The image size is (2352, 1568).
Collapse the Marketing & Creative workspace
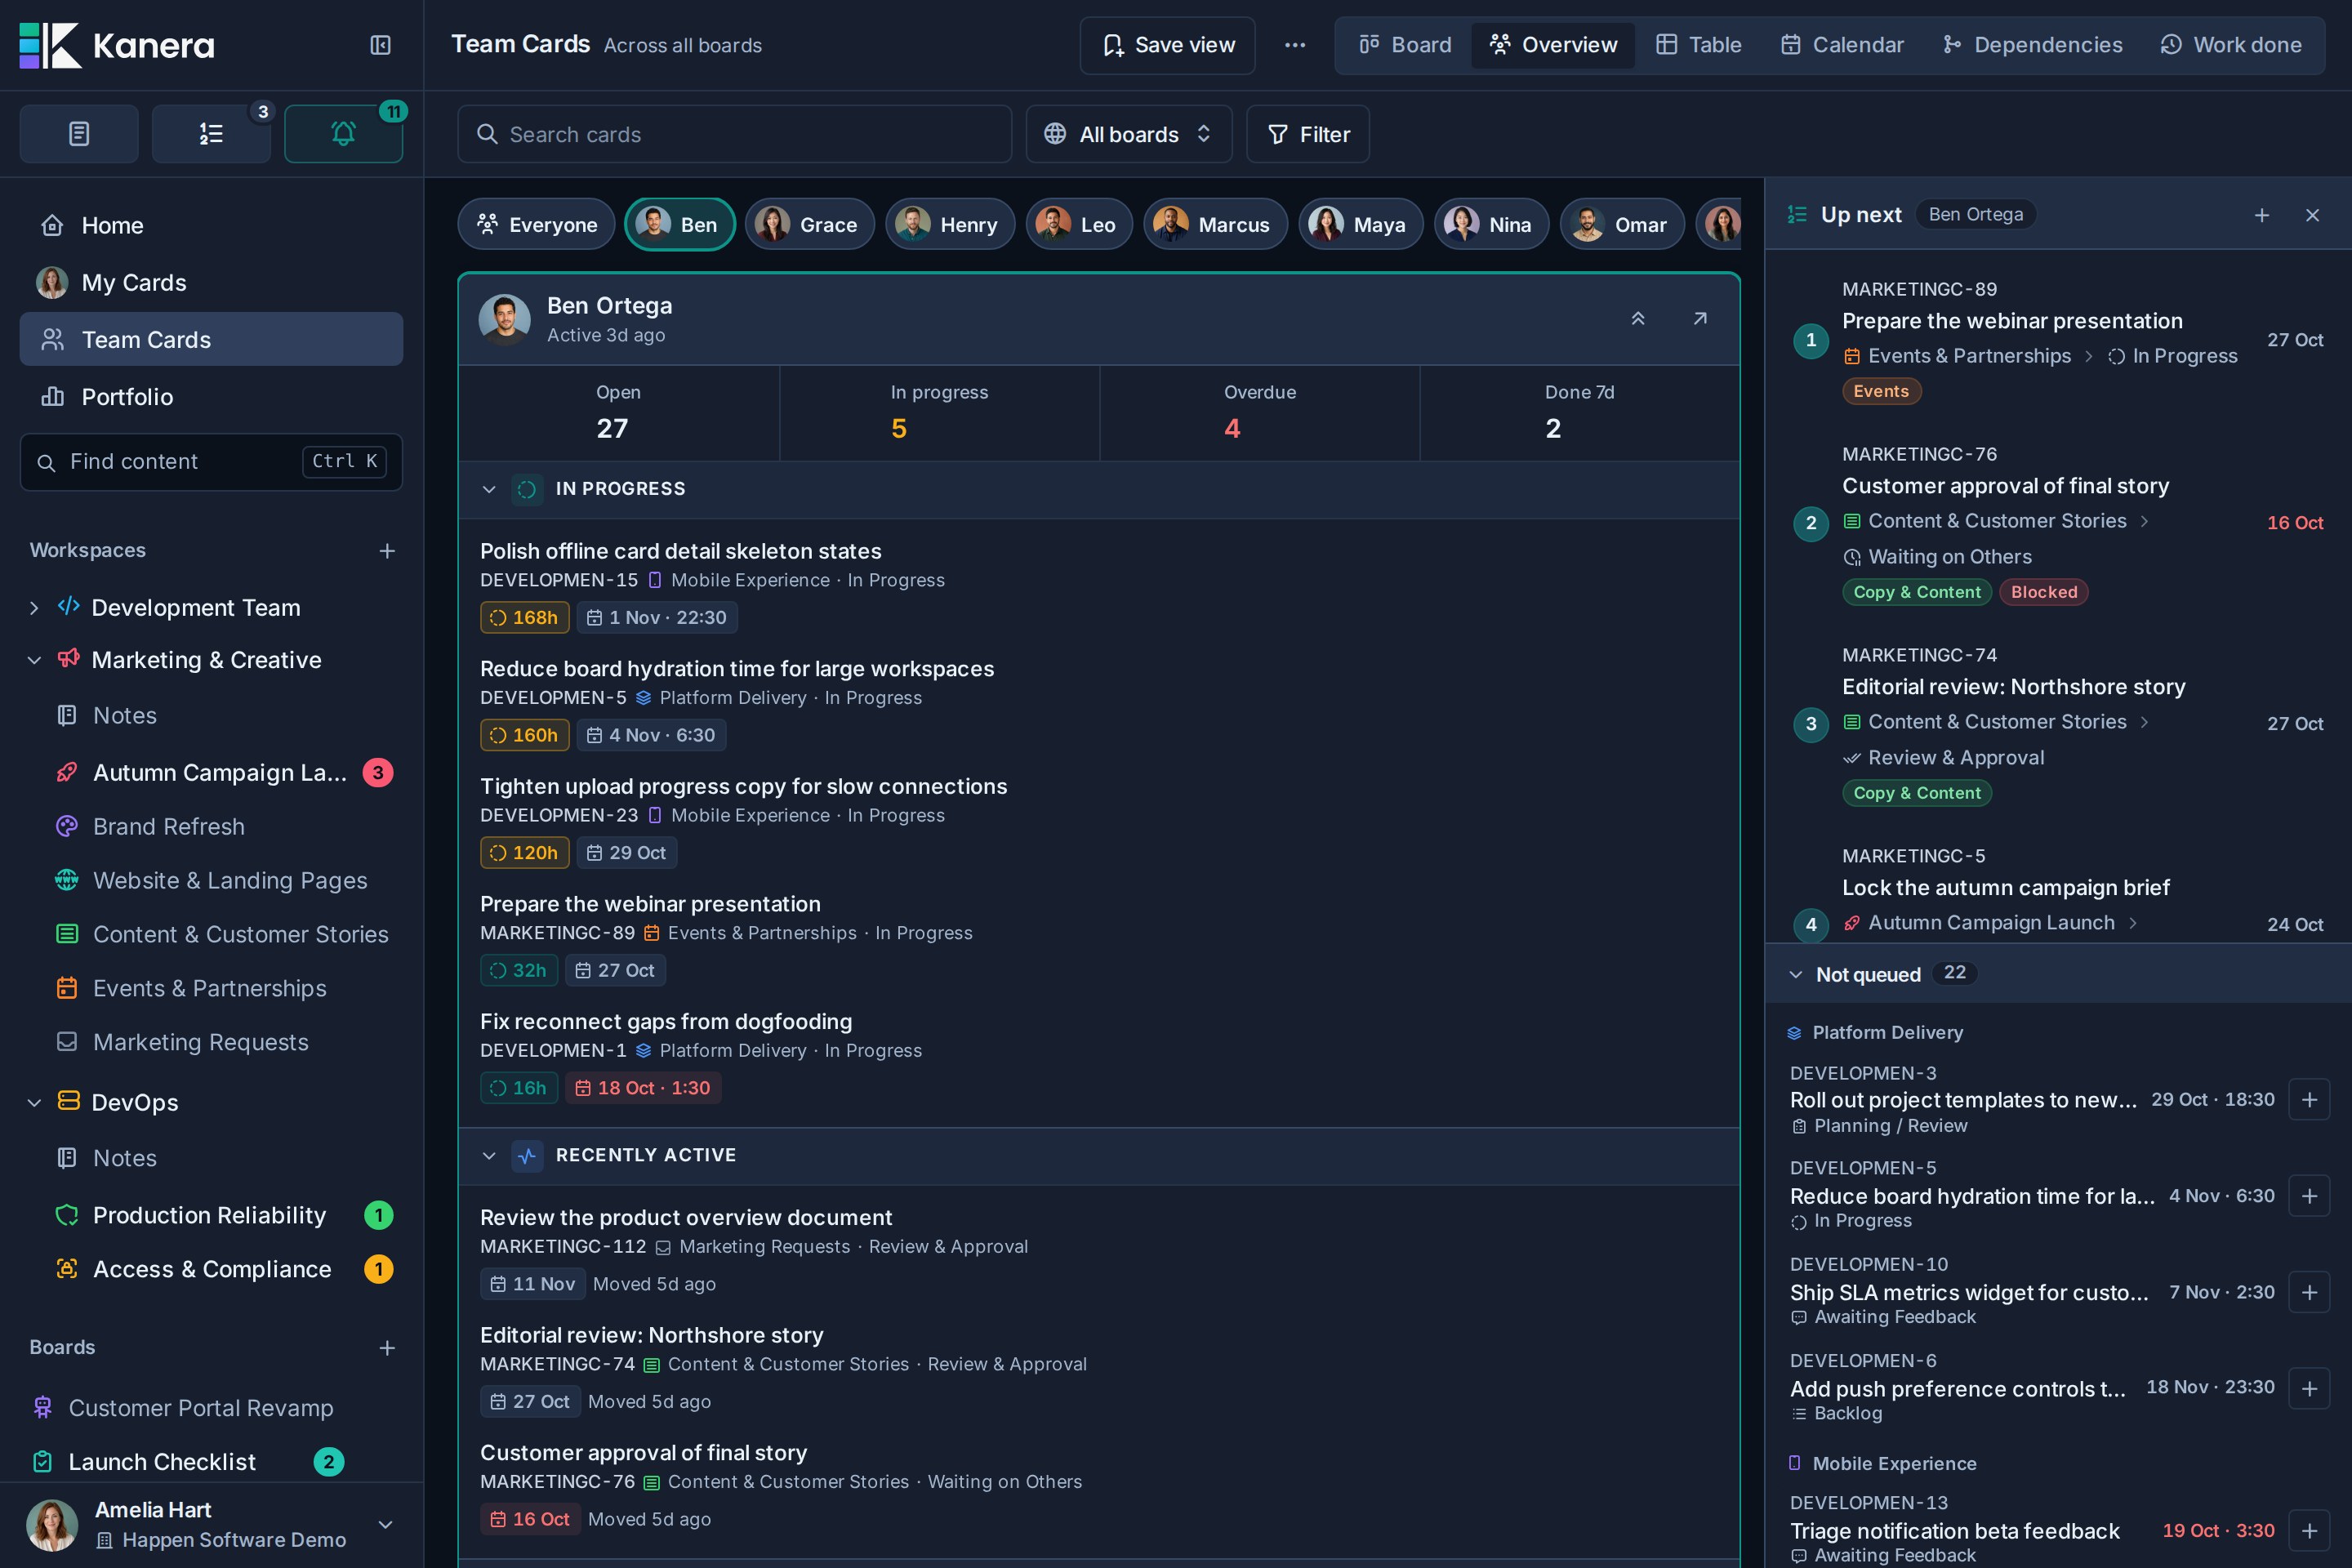pyautogui.click(x=34, y=660)
